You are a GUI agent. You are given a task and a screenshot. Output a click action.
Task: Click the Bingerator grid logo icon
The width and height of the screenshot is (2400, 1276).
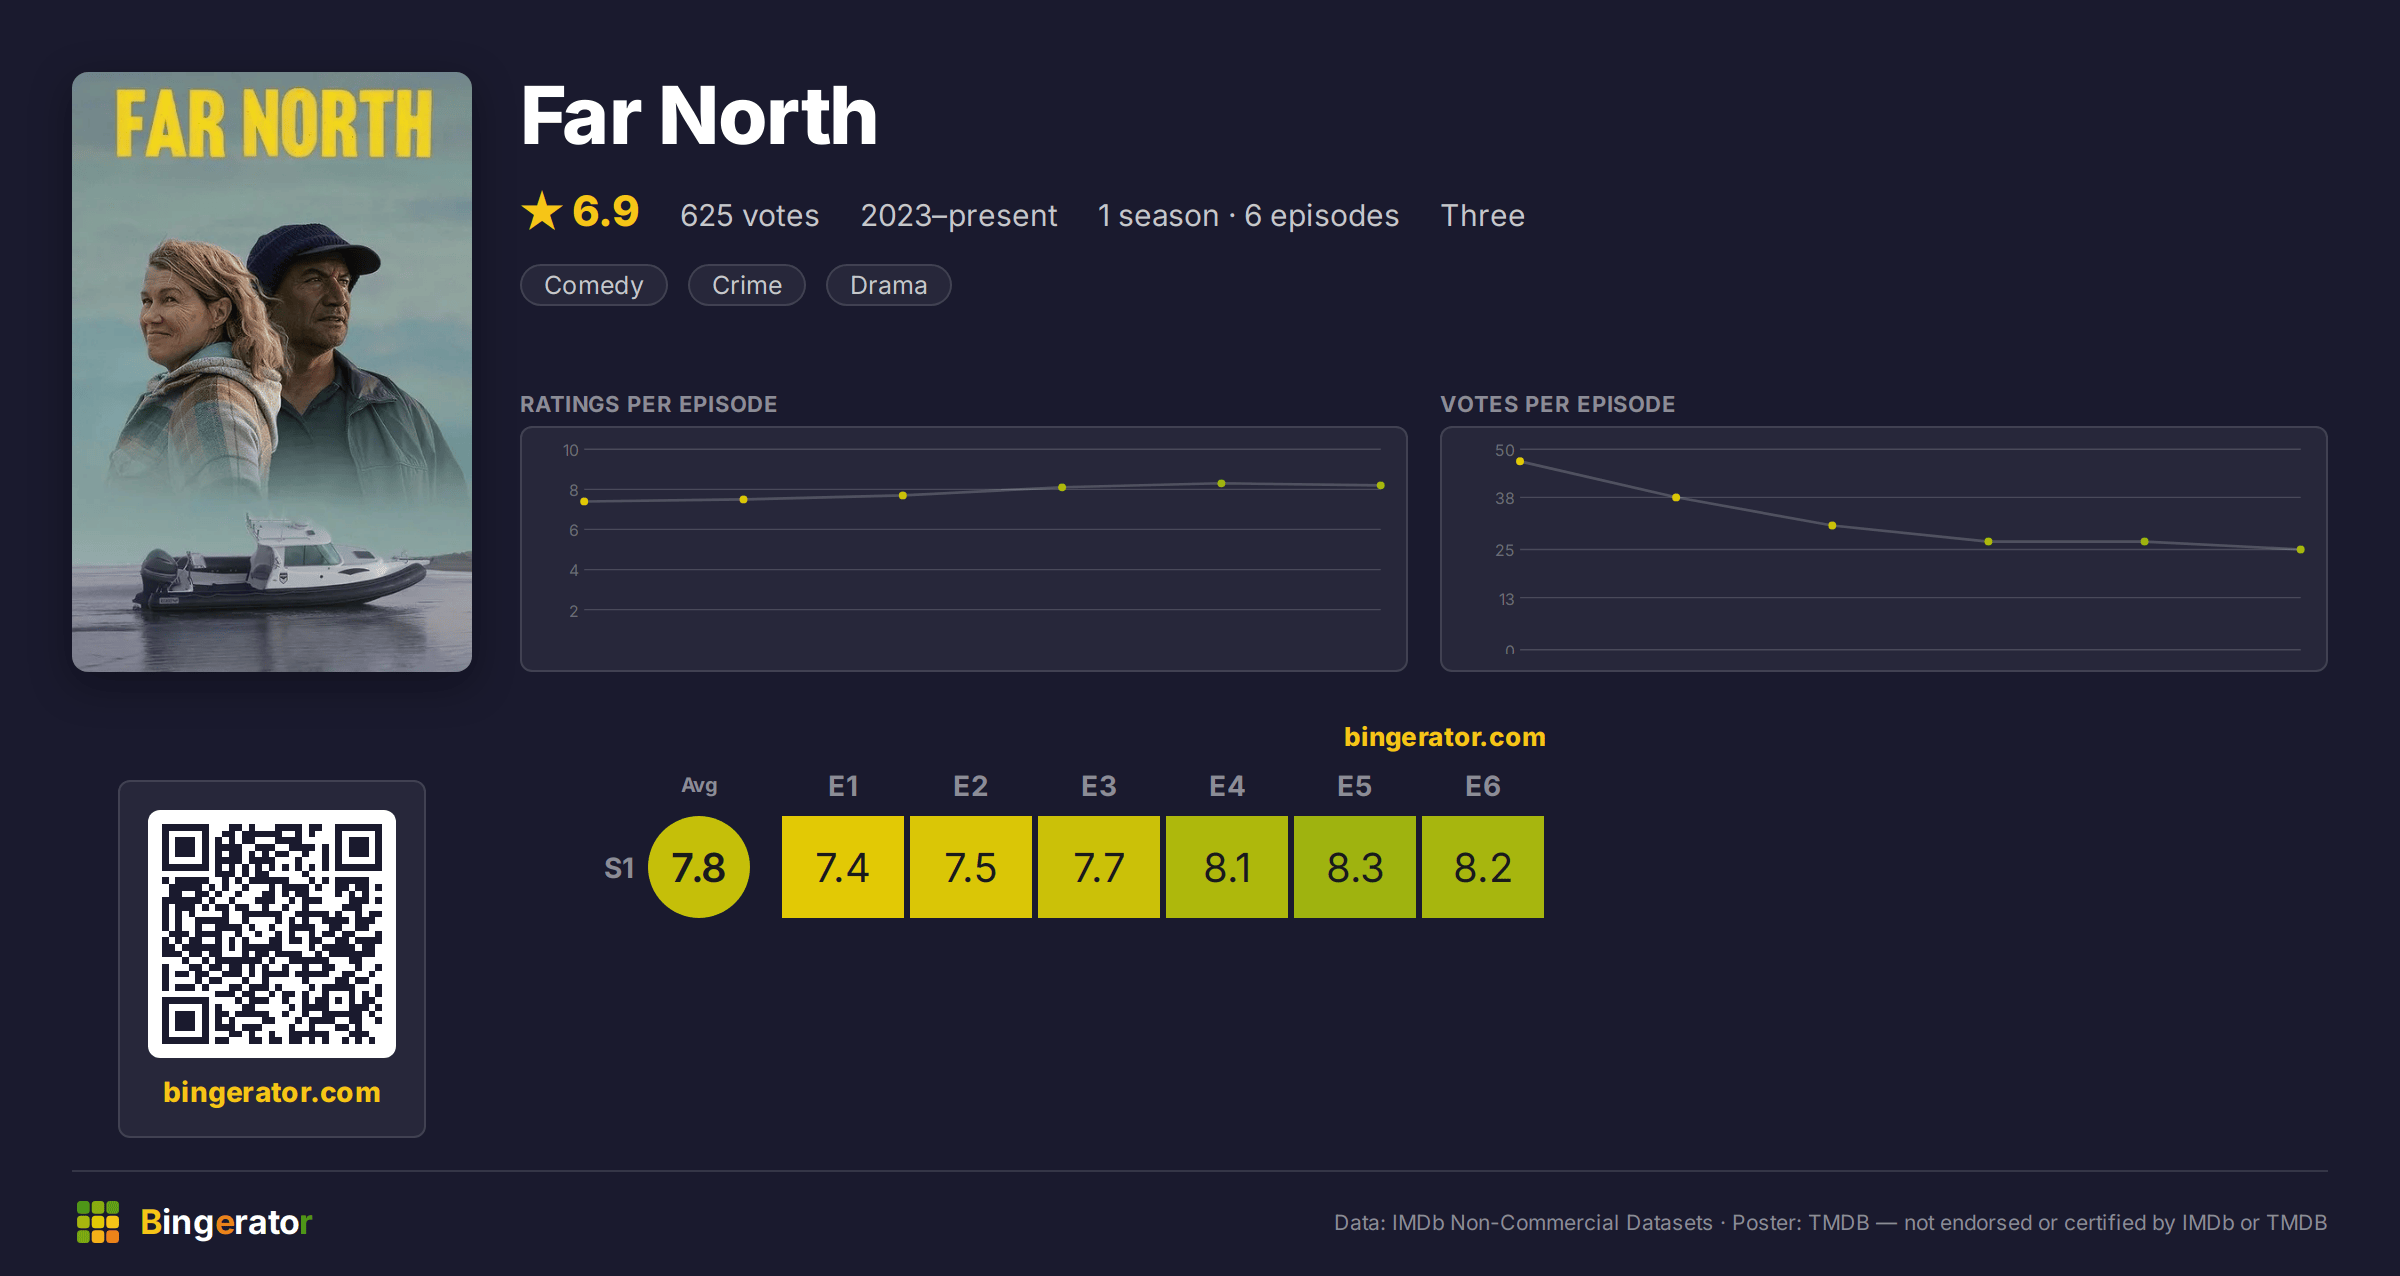click(x=98, y=1222)
